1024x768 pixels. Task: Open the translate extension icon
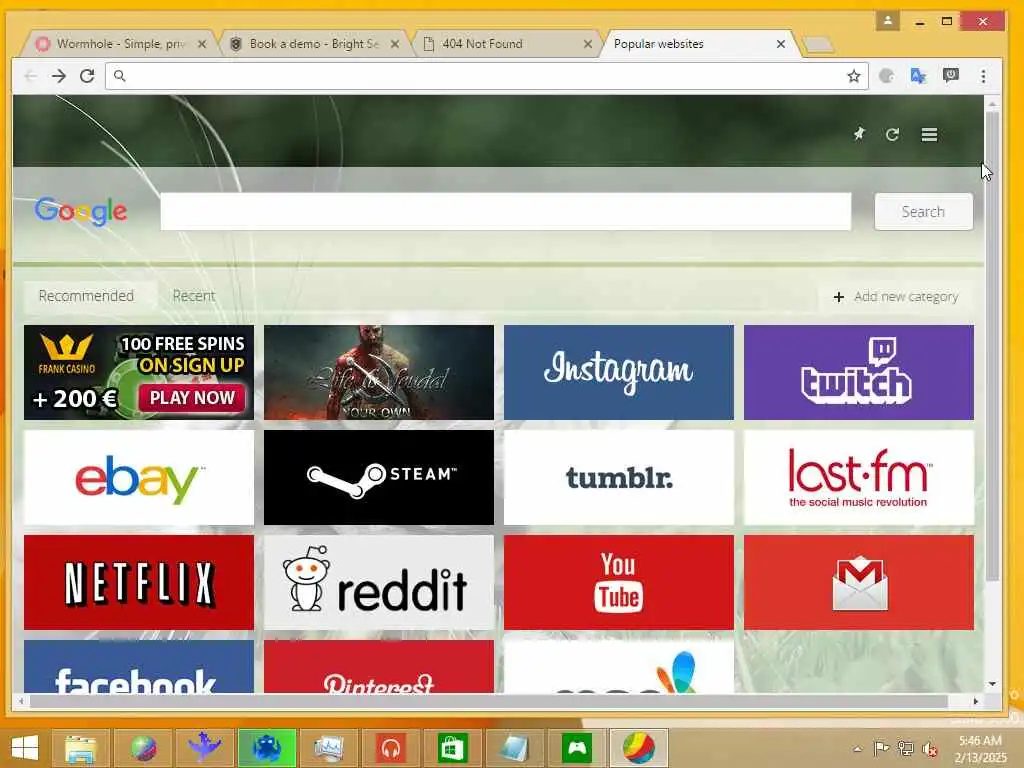918,76
